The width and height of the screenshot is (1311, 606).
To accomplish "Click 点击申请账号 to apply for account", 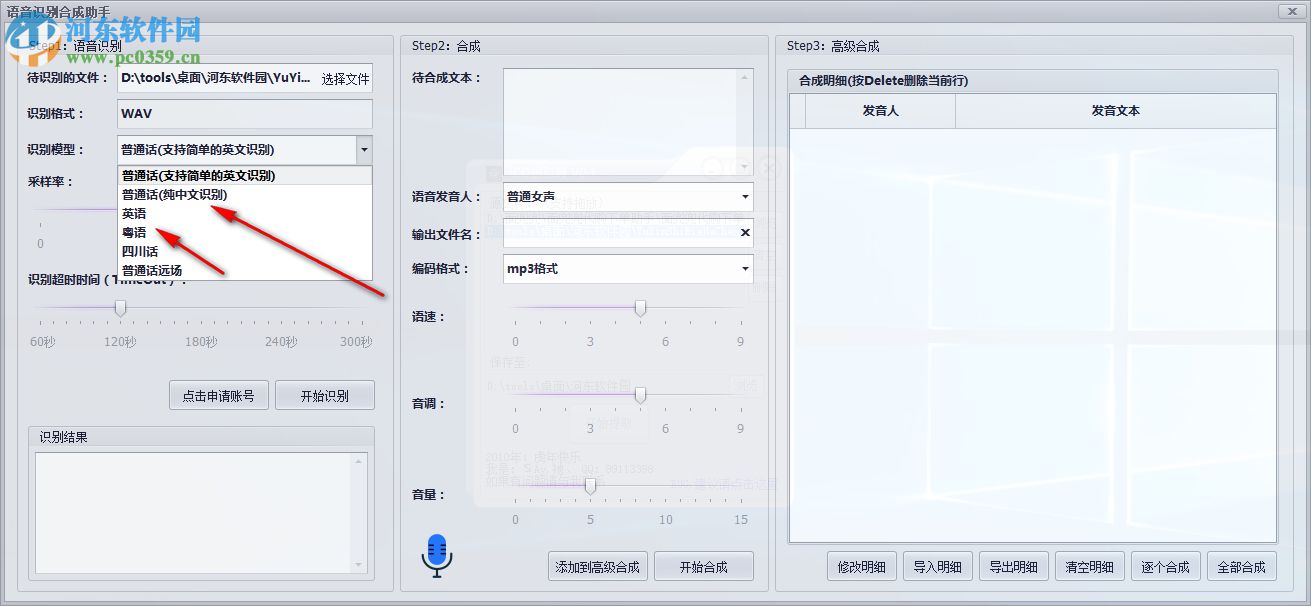I will point(218,394).
